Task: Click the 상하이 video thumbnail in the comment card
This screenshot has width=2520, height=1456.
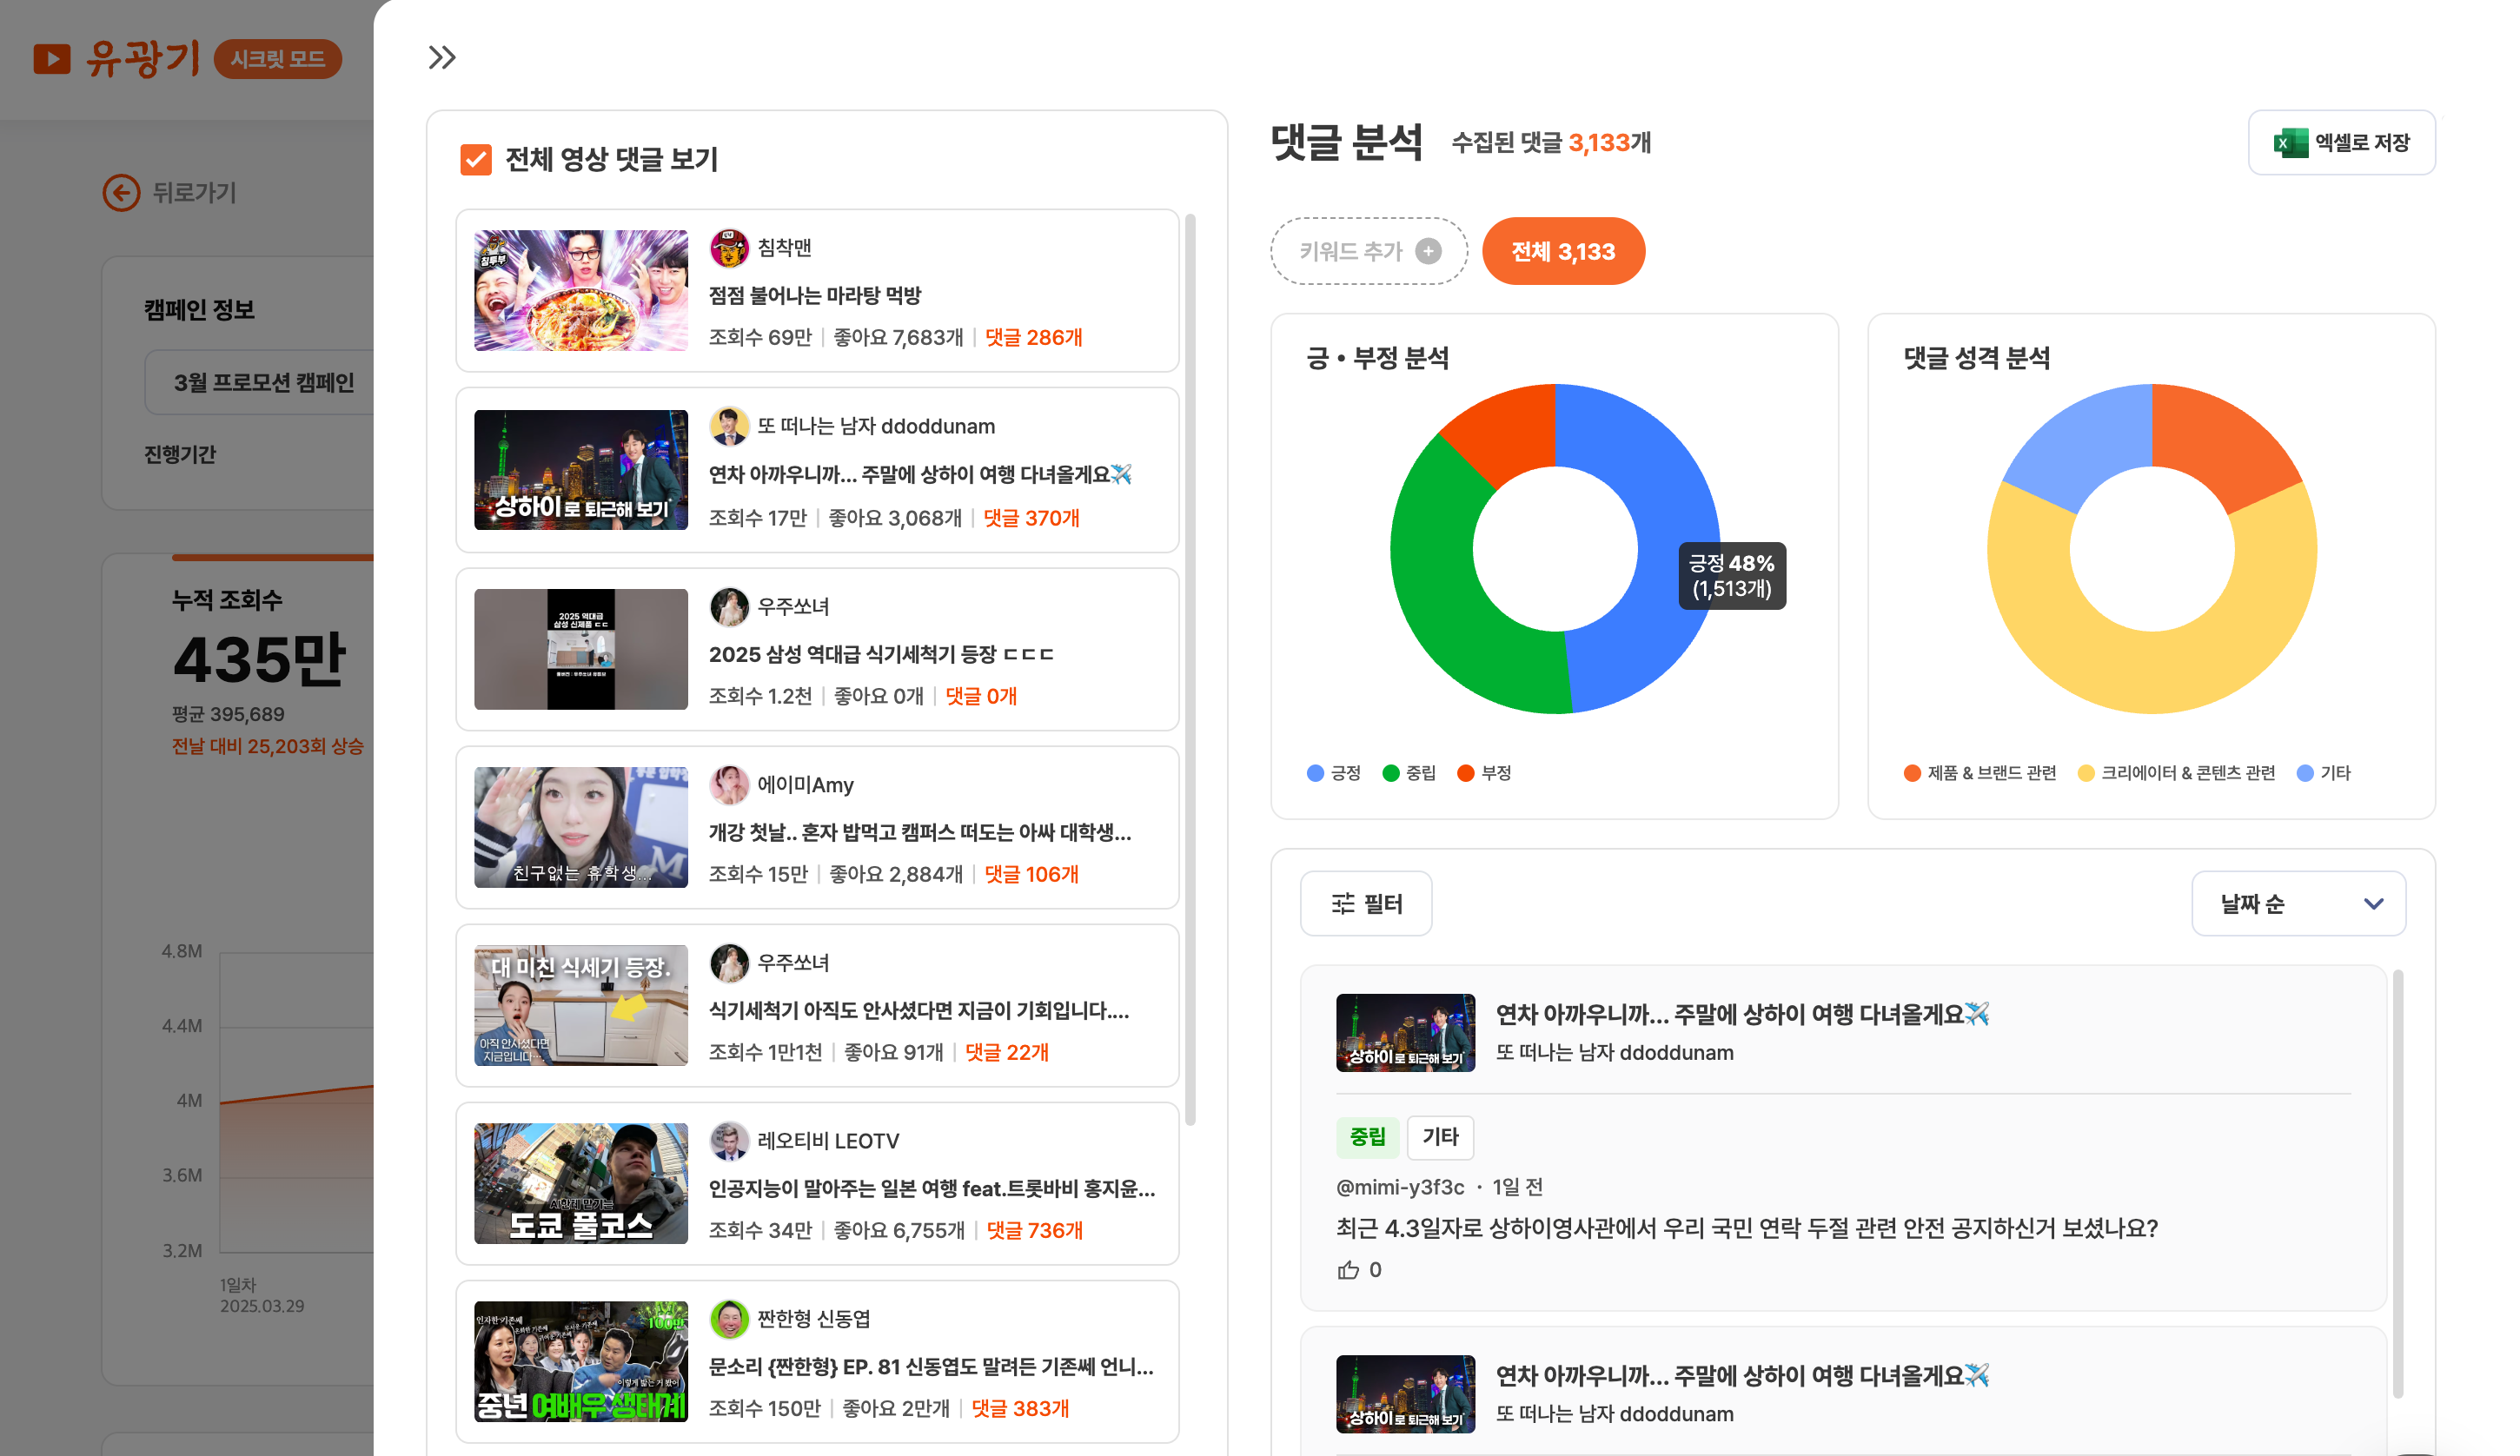Action: (x=1404, y=1033)
